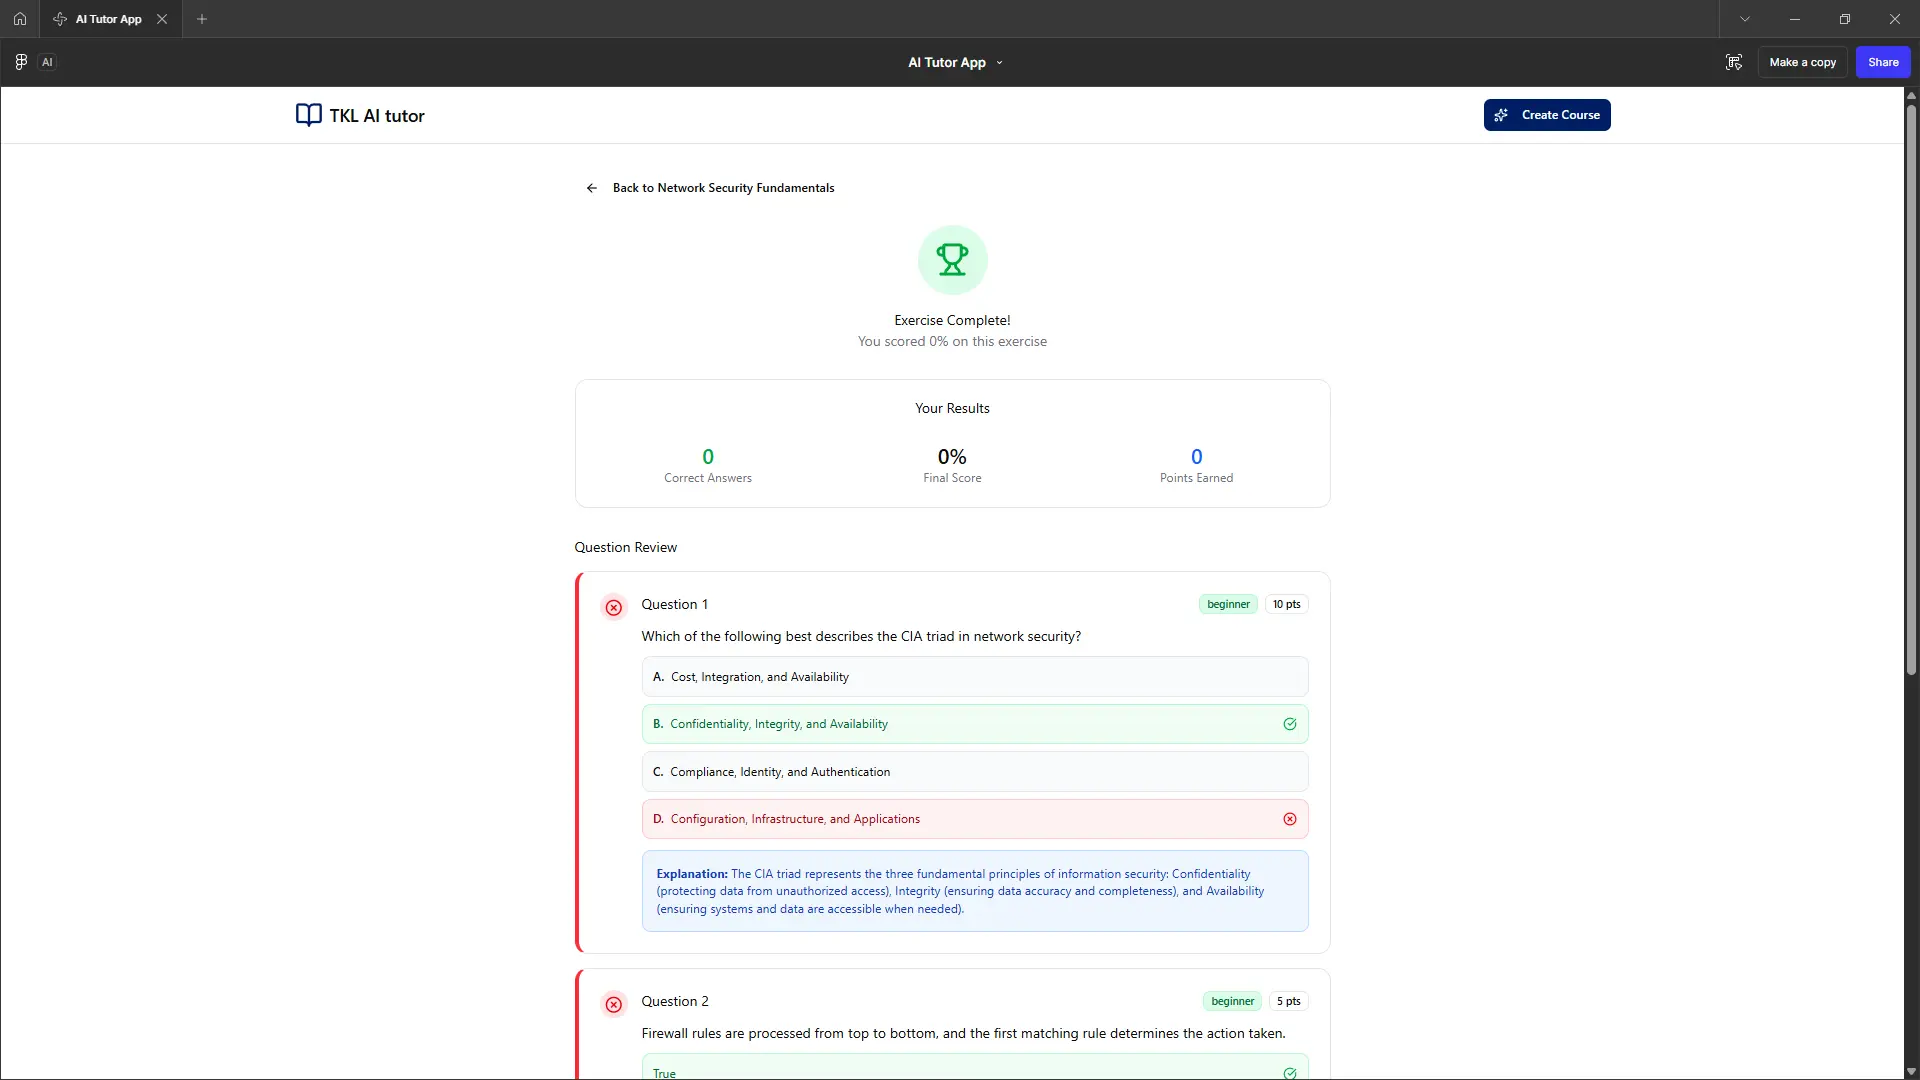Image resolution: width=1920 pixels, height=1080 pixels.
Task: Select option B Confidentiality, Integrity, Availability
Action: (974, 724)
